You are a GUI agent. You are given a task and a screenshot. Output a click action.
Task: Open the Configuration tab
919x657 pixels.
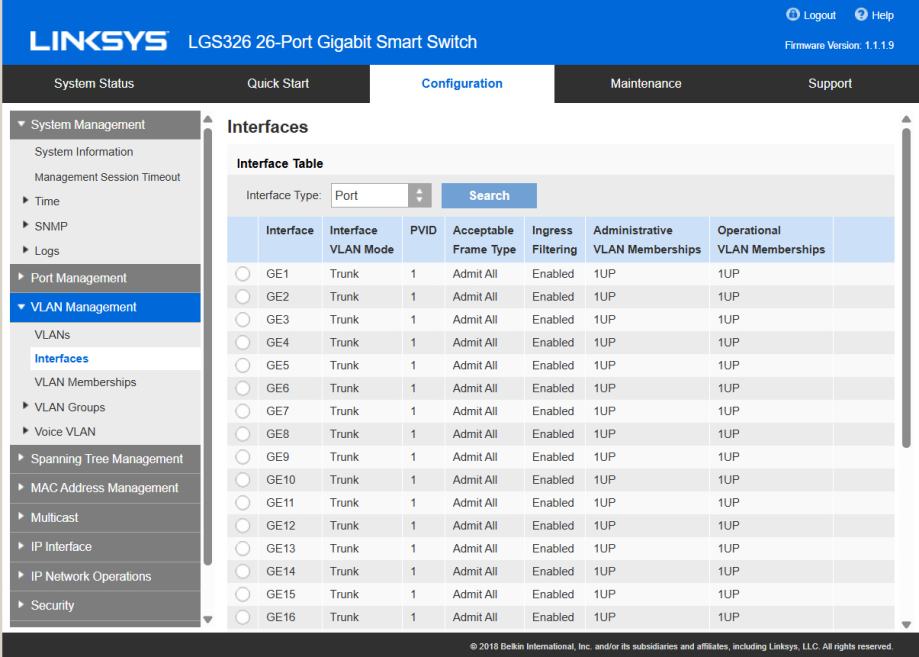pyautogui.click(x=462, y=84)
